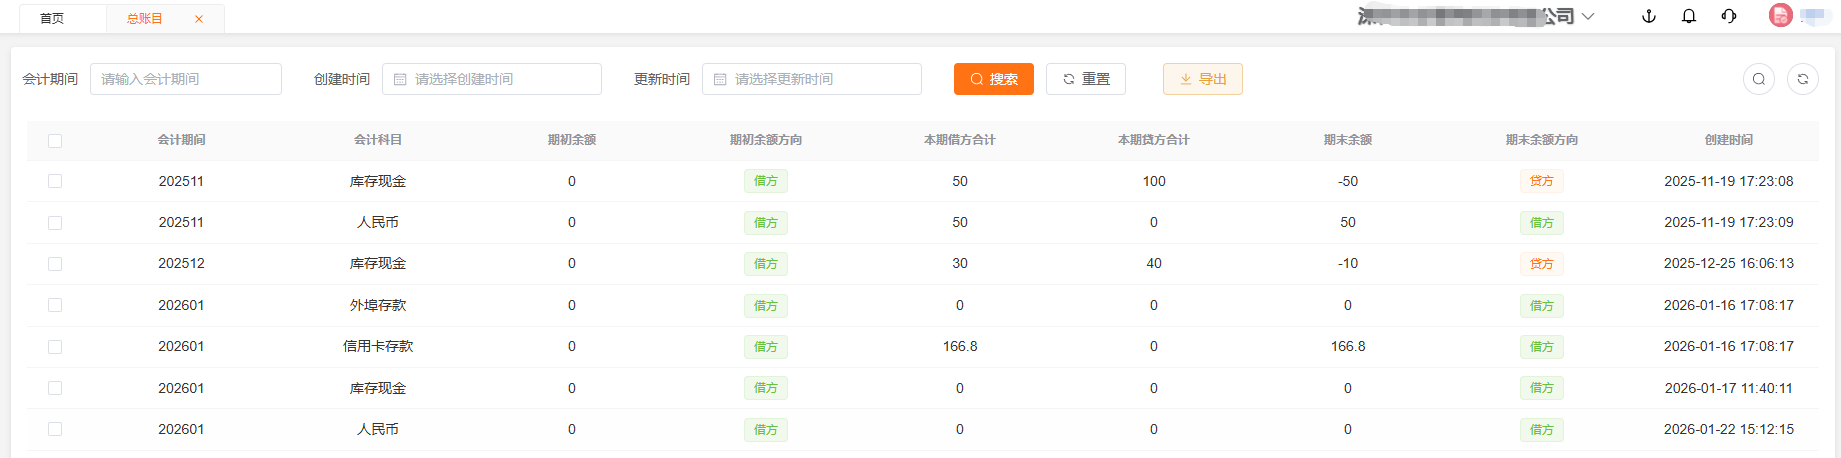Select checkbox for the 202512 库存现金 row
This screenshot has height=458, width=1841.
[x=55, y=264]
